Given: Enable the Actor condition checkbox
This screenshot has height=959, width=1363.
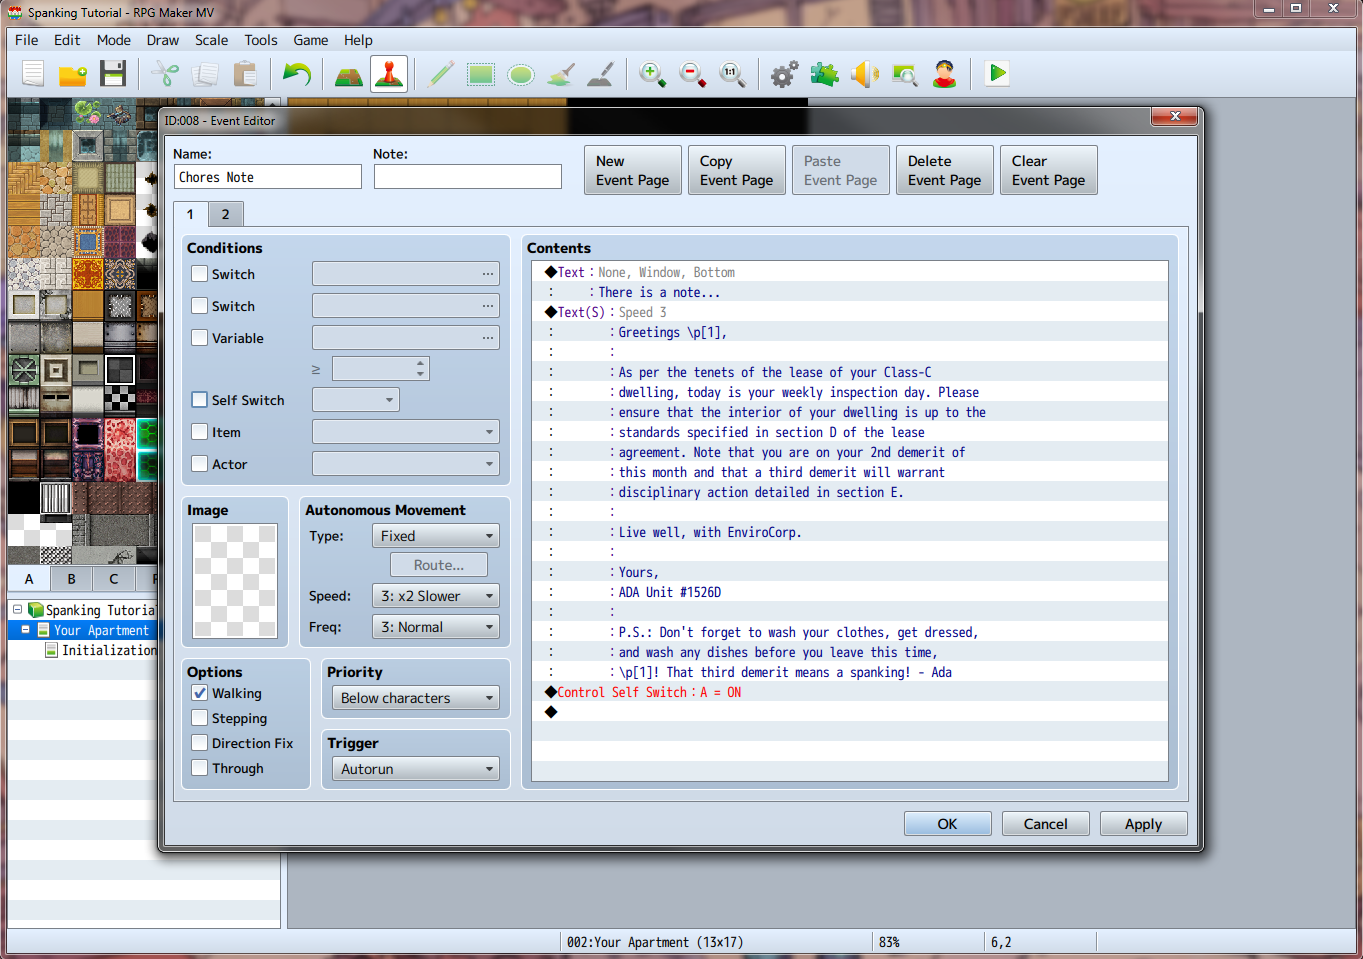Looking at the screenshot, I should (x=200, y=464).
